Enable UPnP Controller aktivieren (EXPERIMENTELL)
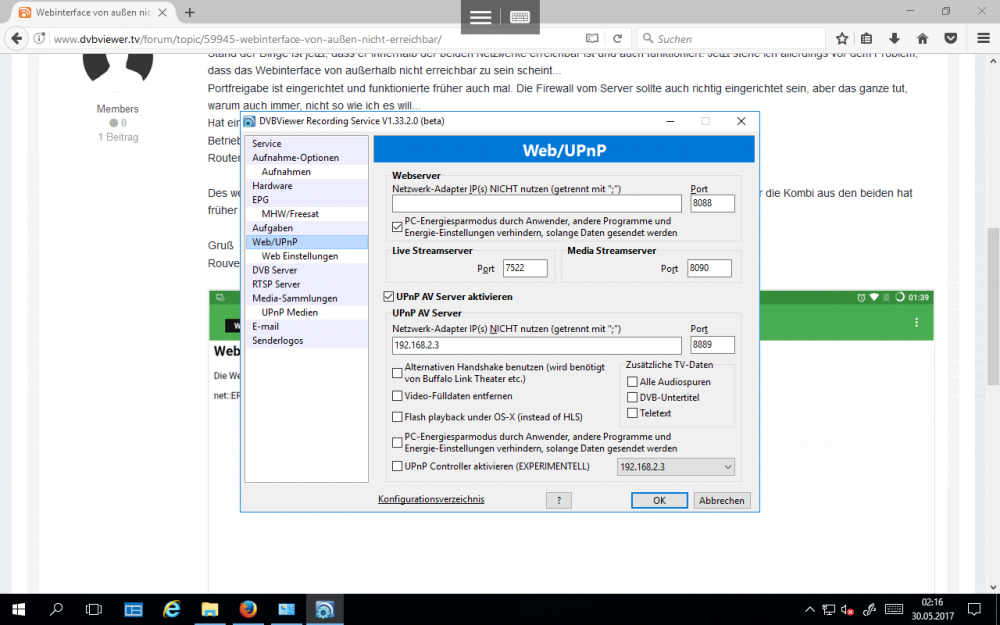1000x625 pixels. click(397, 466)
